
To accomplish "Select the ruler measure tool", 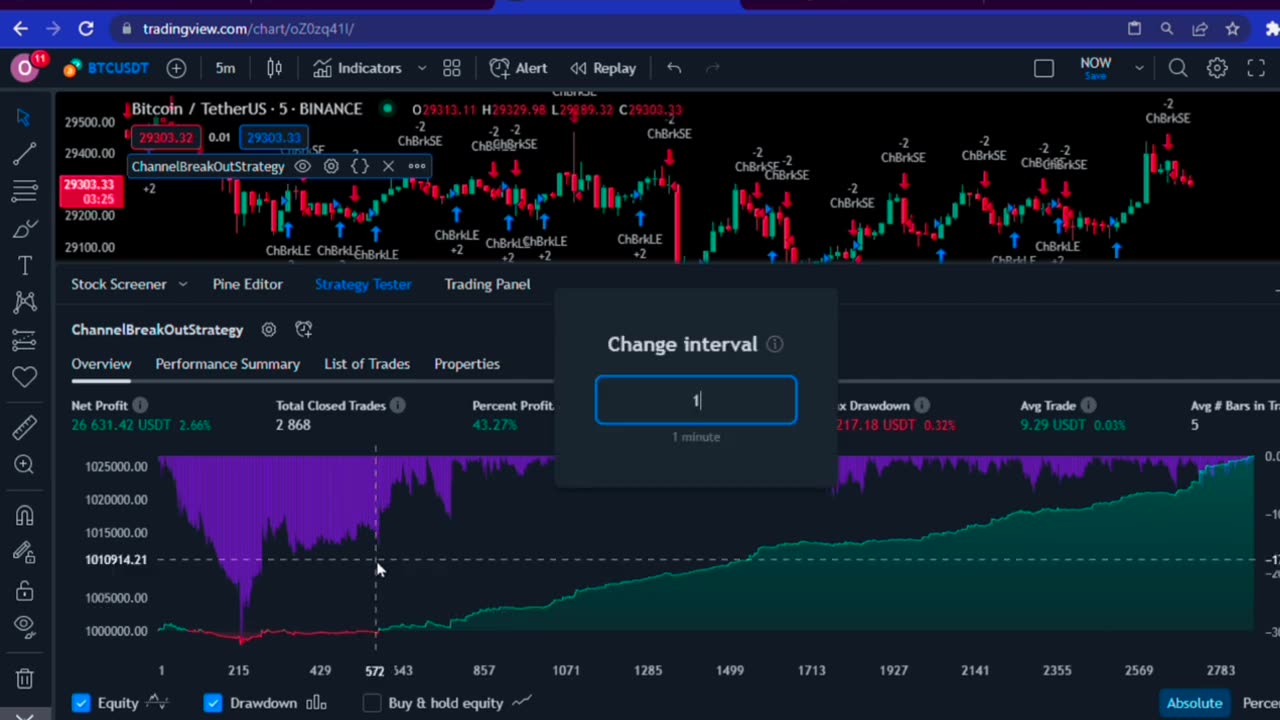I will pyautogui.click(x=25, y=427).
